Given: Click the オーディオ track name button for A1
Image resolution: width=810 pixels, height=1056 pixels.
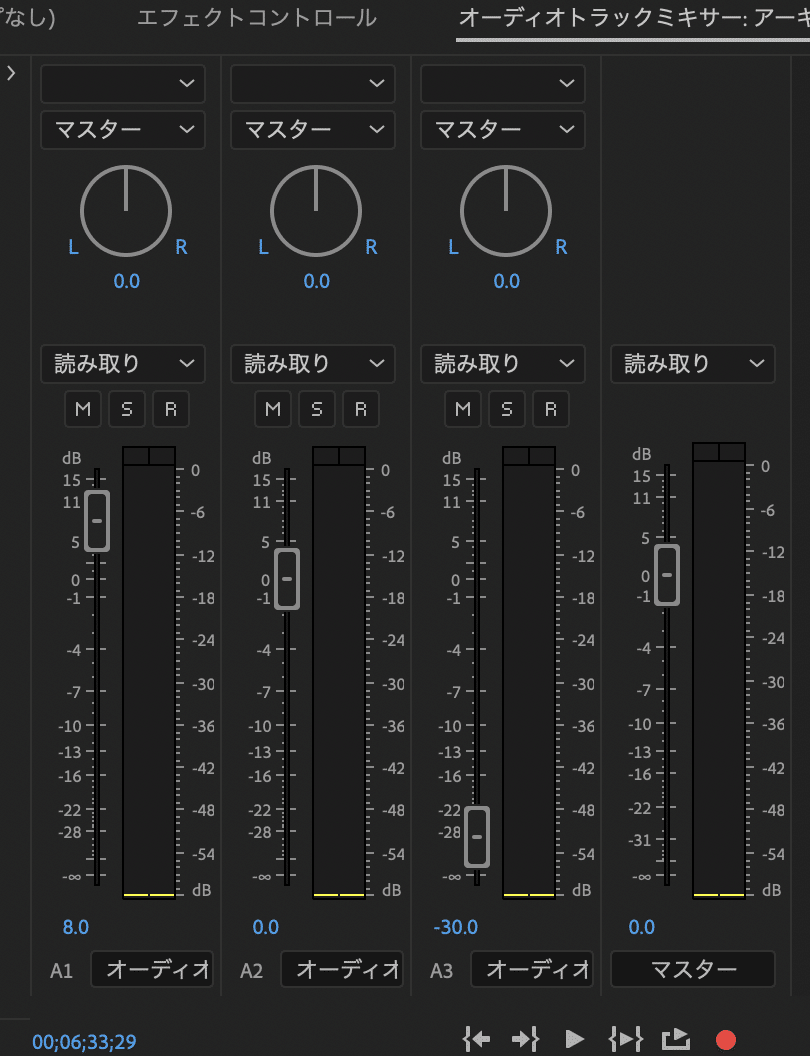Looking at the screenshot, I should coord(151,968).
